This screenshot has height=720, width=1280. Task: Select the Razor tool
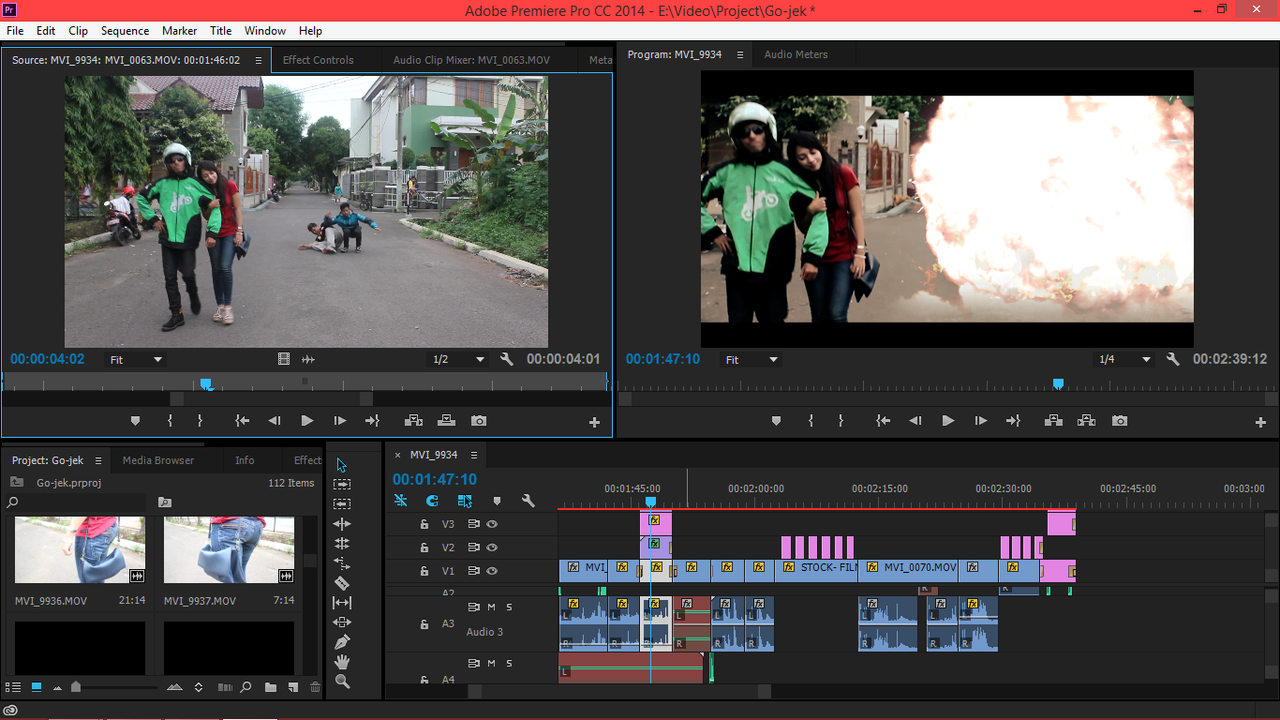[x=342, y=583]
